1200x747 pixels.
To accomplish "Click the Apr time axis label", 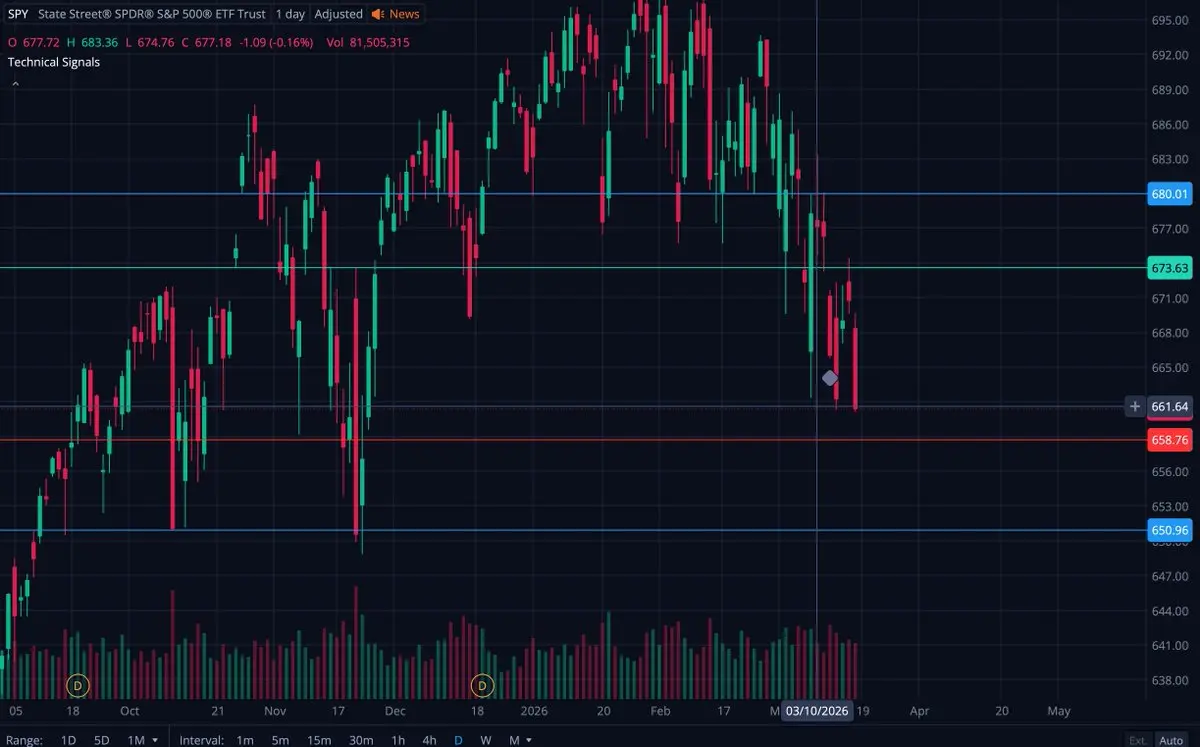I will coord(920,711).
